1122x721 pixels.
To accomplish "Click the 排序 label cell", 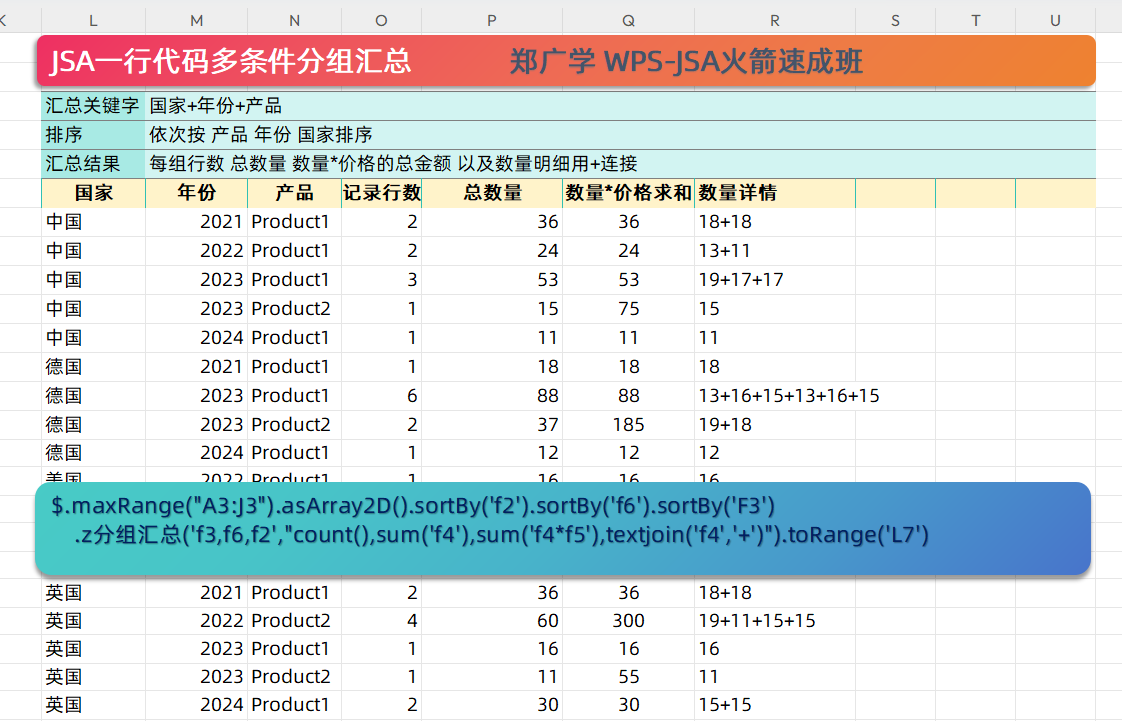I will coord(91,134).
